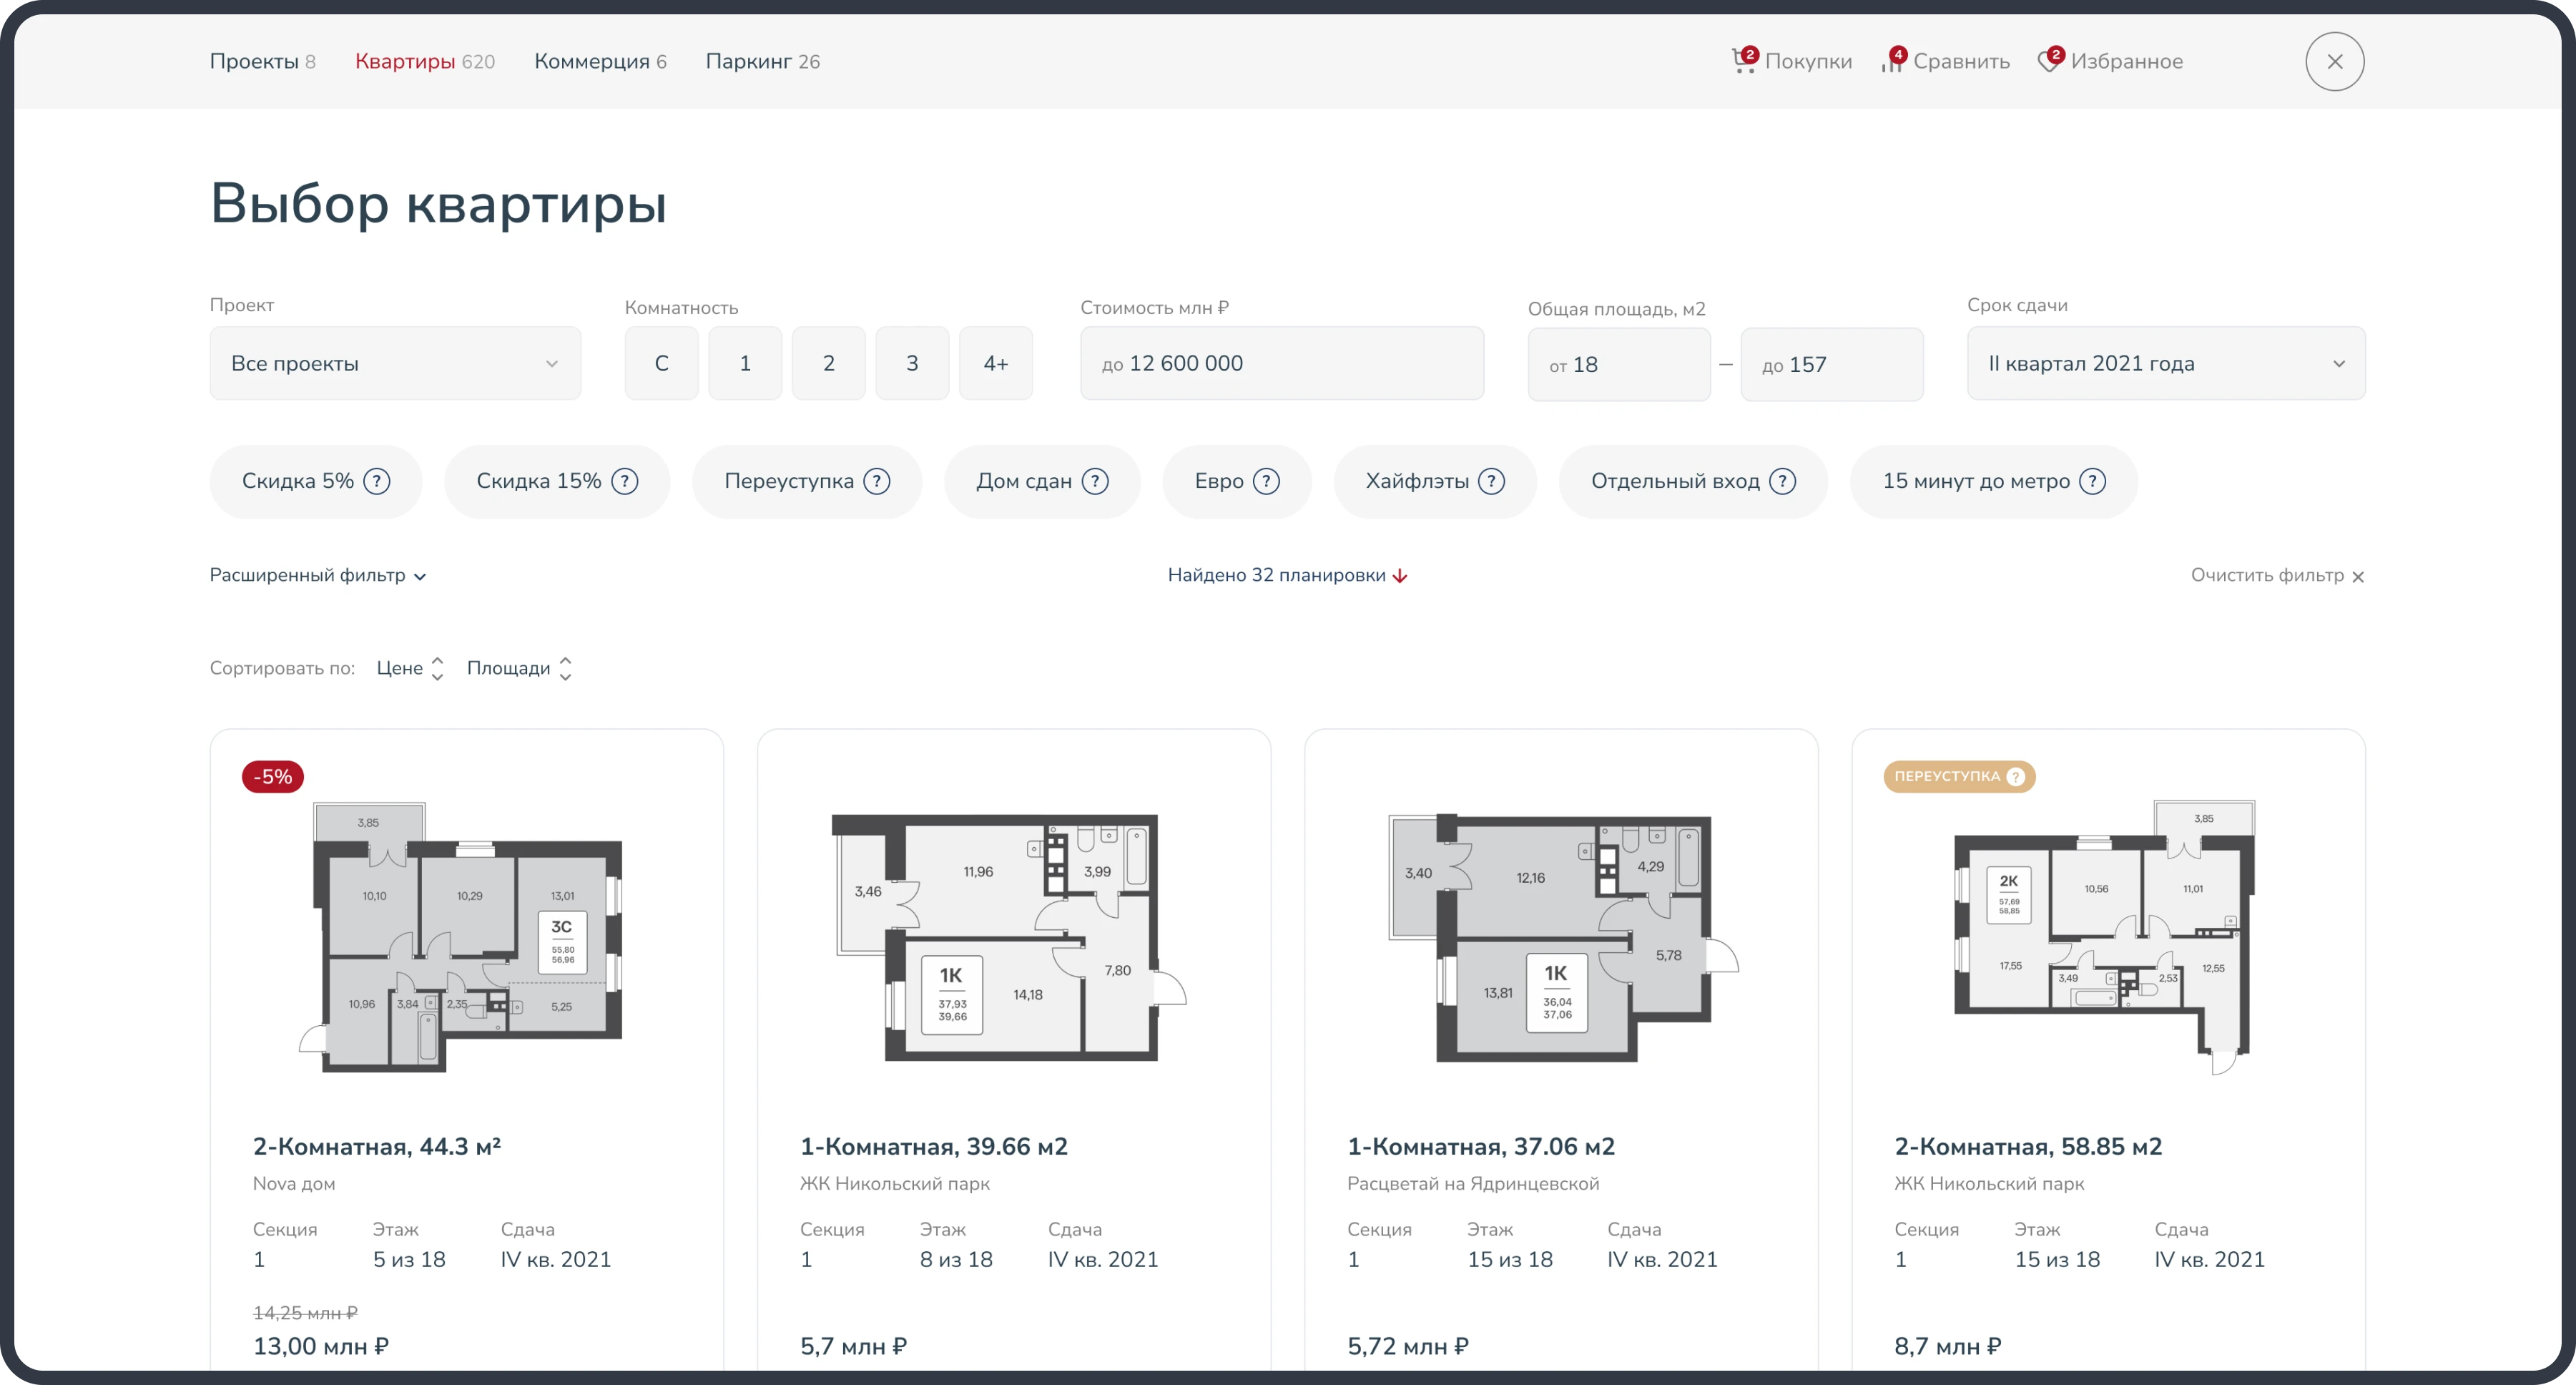Toggle room count filter 2
The height and width of the screenshot is (1385, 2576).
click(828, 364)
